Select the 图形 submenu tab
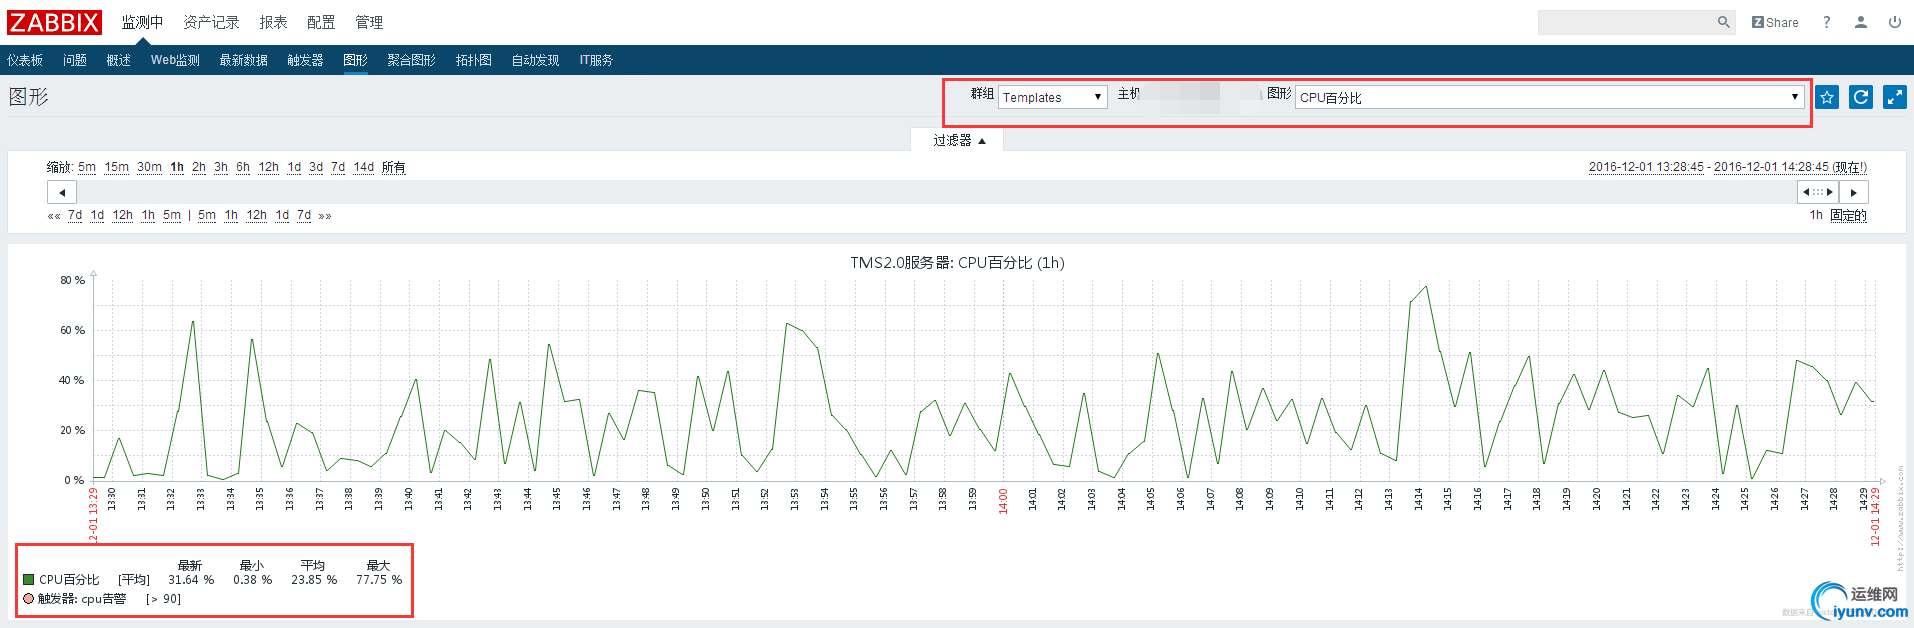The width and height of the screenshot is (1914, 628). pyautogui.click(x=355, y=60)
